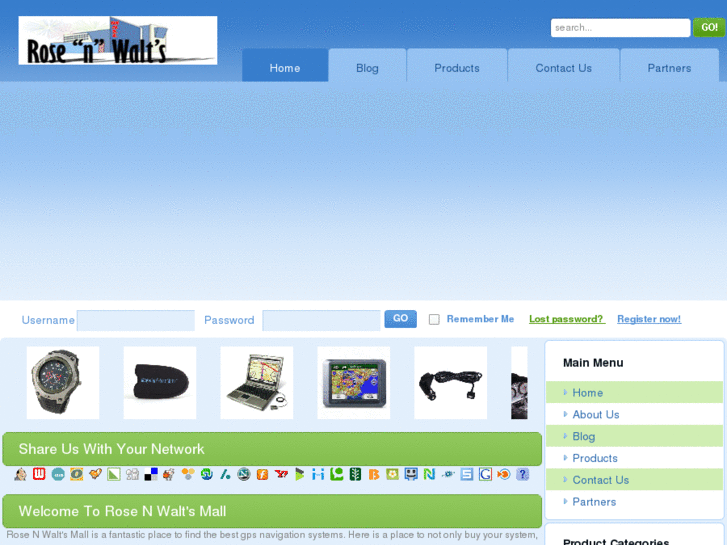Click the teal round speech-bubble share icon
The width and height of the screenshot is (727, 545).
(x=58, y=474)
